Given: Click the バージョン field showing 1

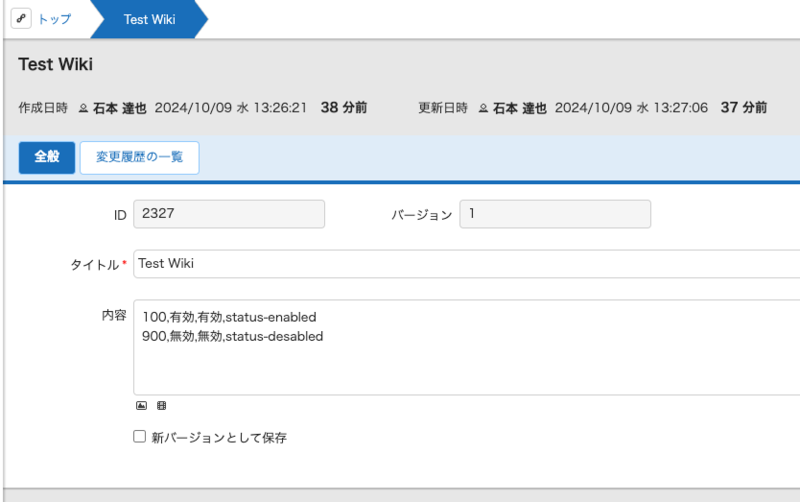Looking at the screenshot, I should 555,214.
